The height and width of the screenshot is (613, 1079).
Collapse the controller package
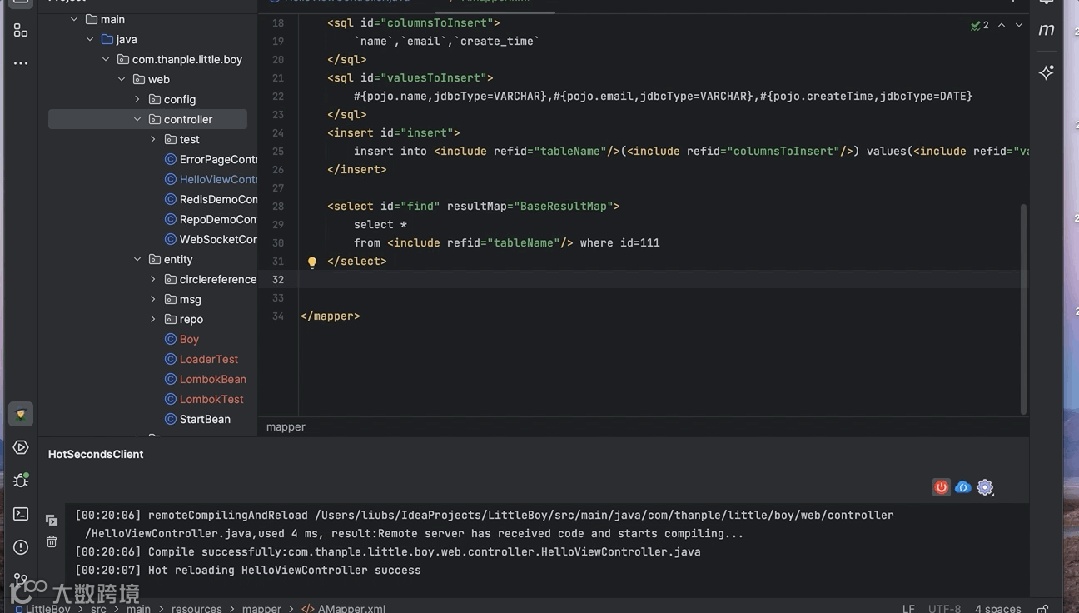137,119
